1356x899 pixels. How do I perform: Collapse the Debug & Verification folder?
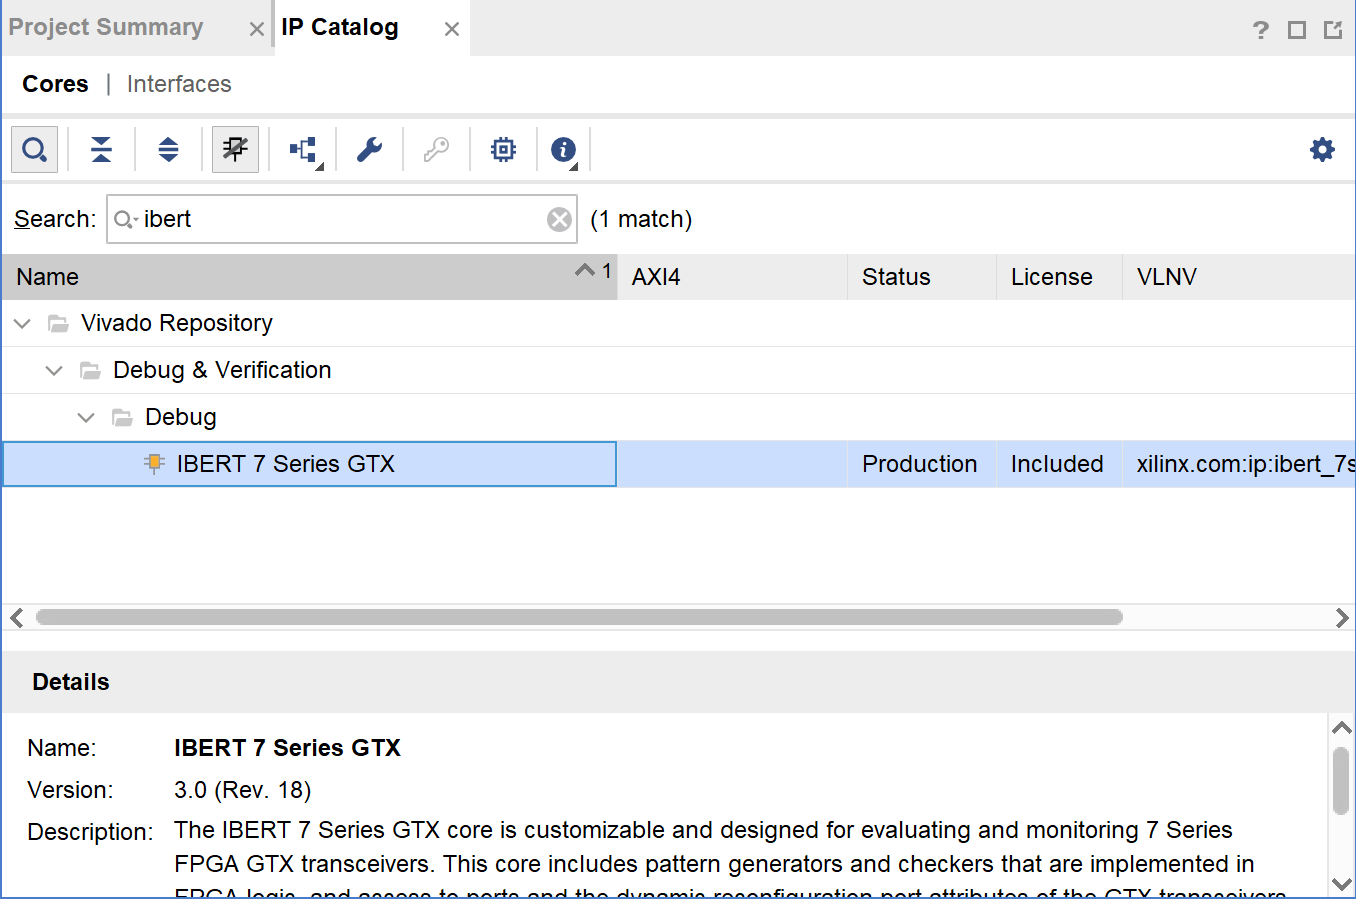[54, 371]
